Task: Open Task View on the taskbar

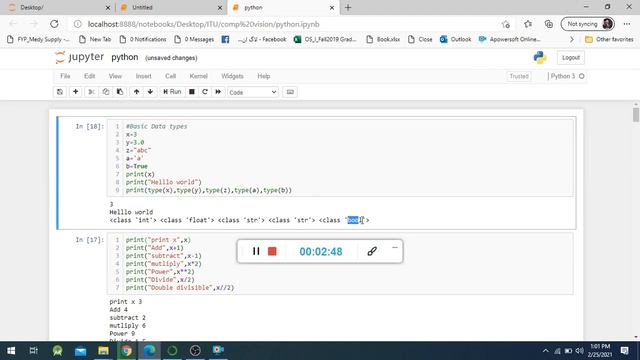Action: pyautogui.click(x=34, y=351)
